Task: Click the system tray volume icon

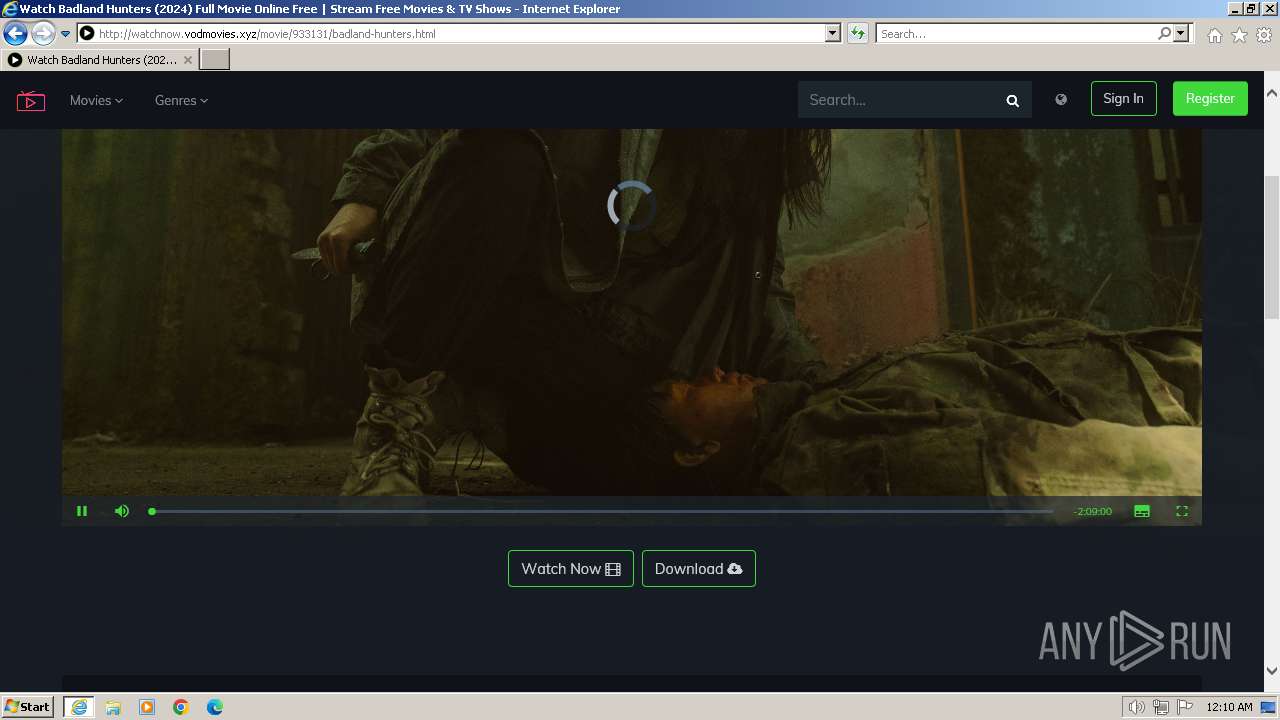Action: (1137, 707)
